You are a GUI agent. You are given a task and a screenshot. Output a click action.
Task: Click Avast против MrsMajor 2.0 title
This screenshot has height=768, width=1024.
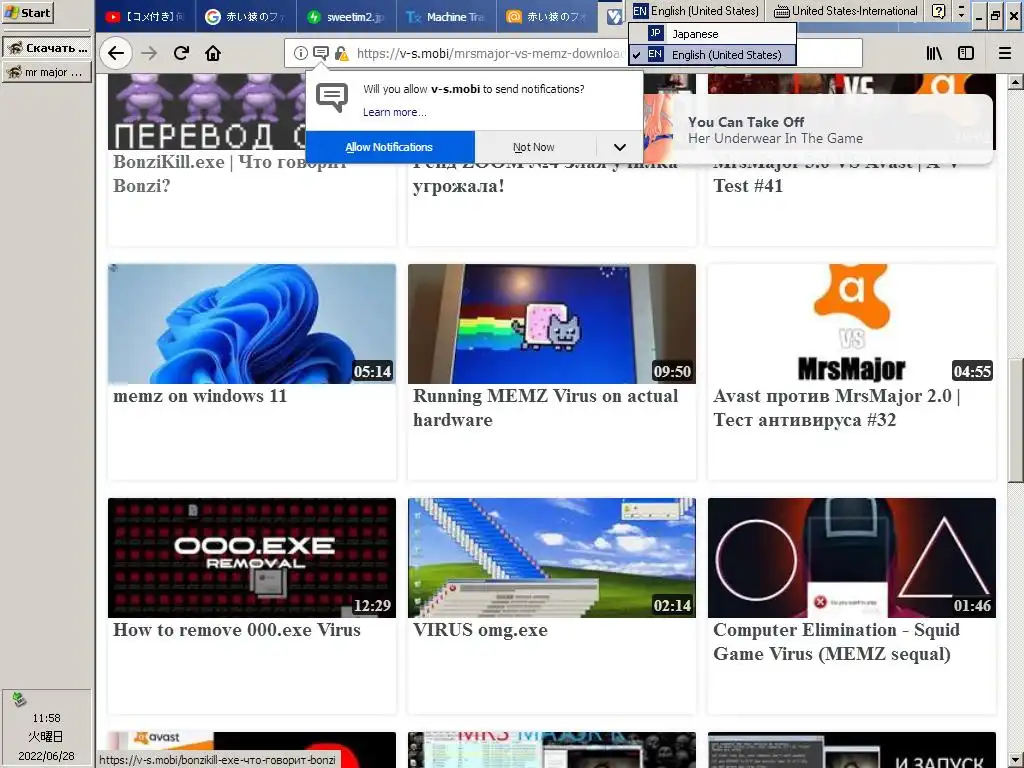(837, 408)
